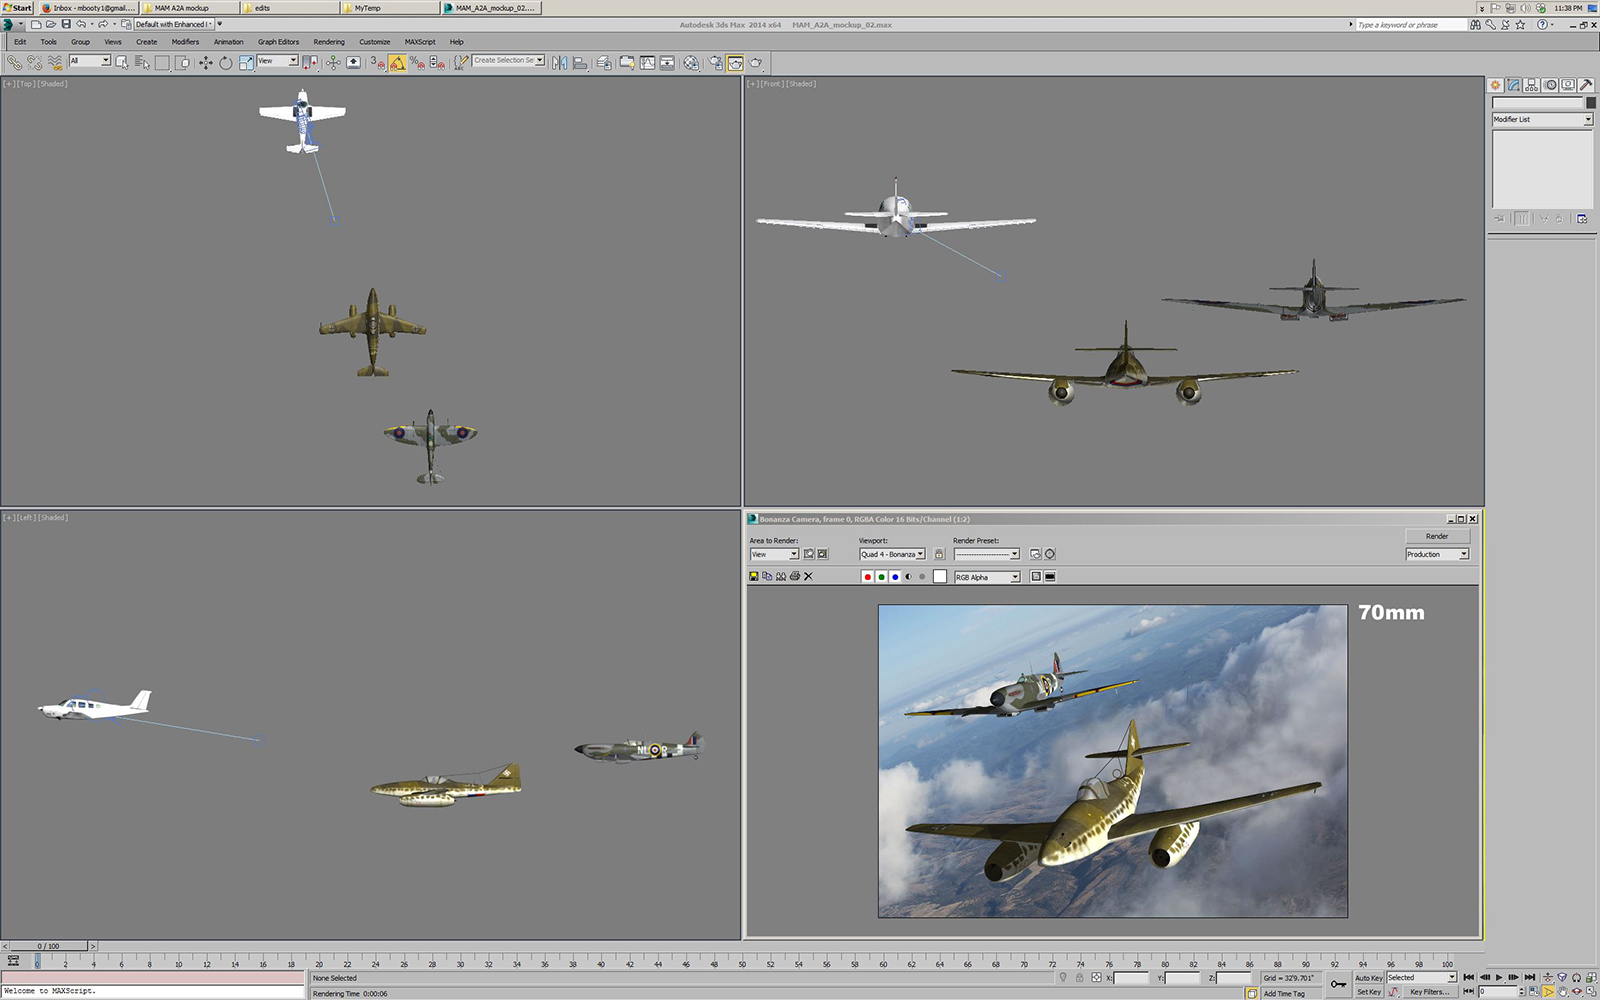Screen dimensions: 1600x1000
Task: Enable Auto Key animation mode
Action: point(1368,978)
